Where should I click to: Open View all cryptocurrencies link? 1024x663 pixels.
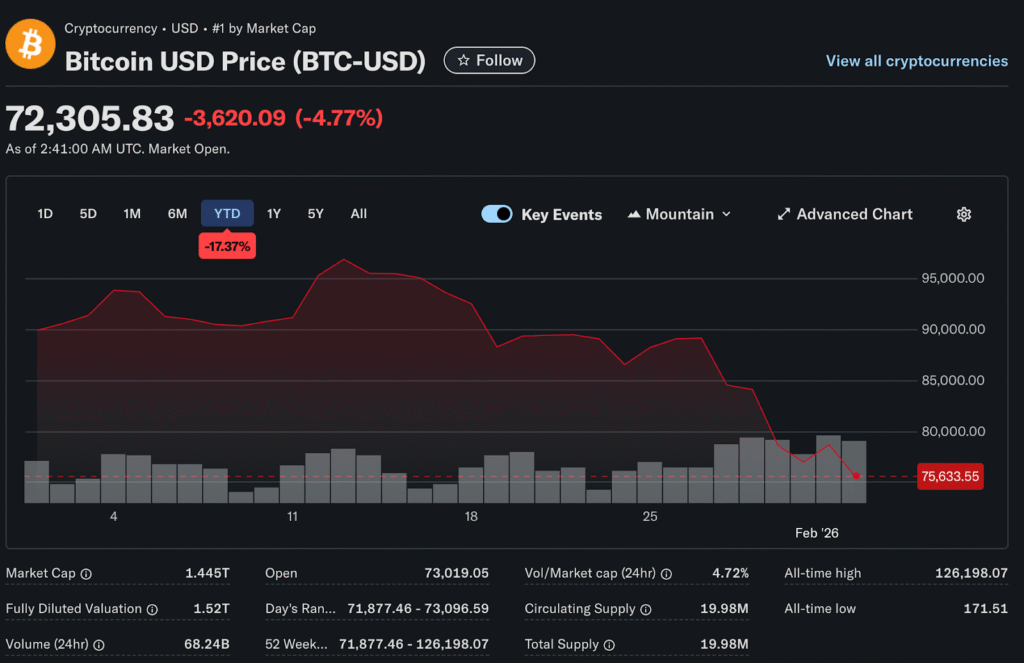click(916, 61)
